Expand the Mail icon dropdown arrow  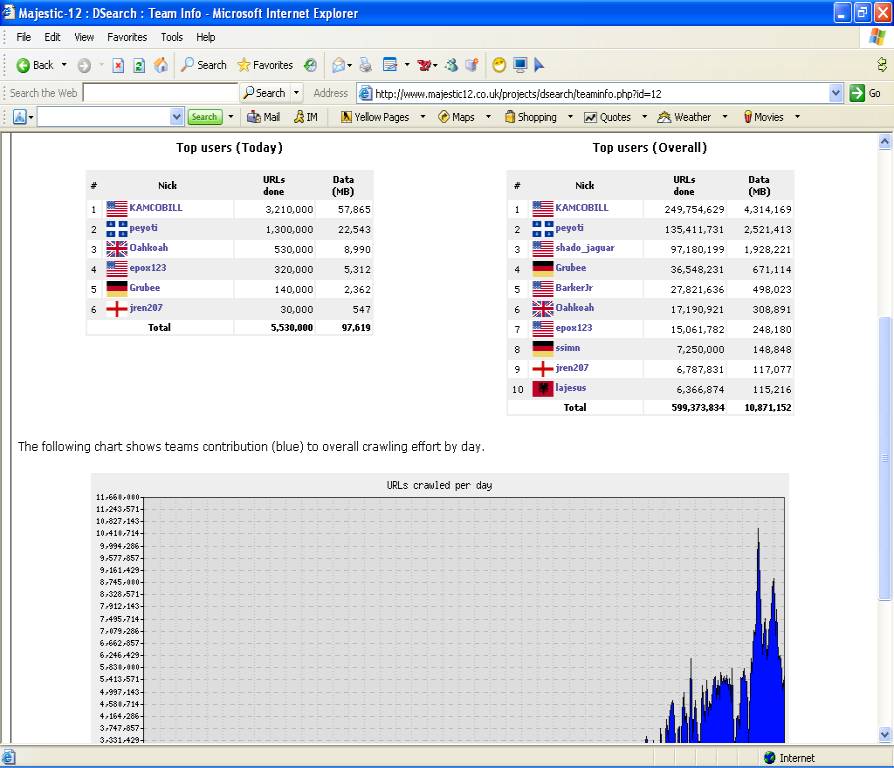(x=349, y=66)
